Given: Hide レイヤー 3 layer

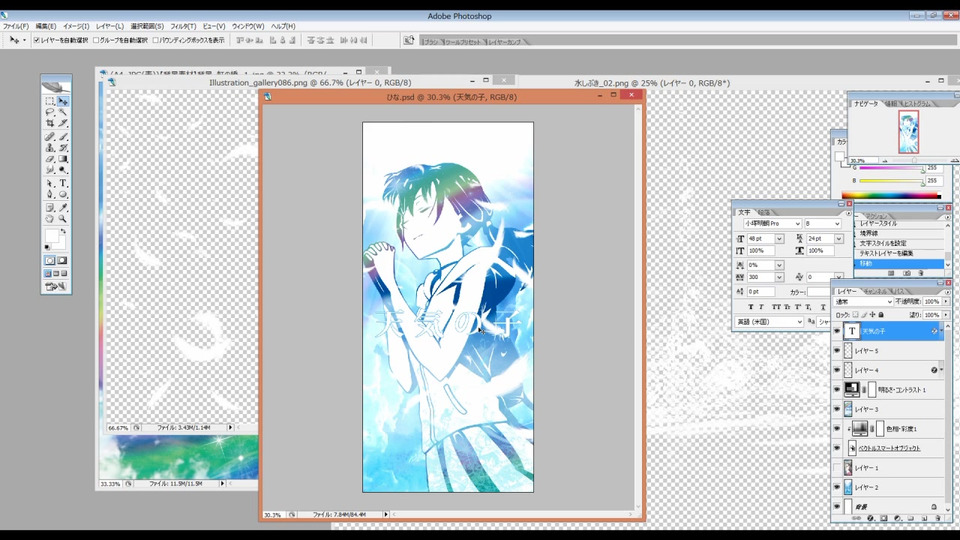Looking at the screenshot, I should [837, 409].
